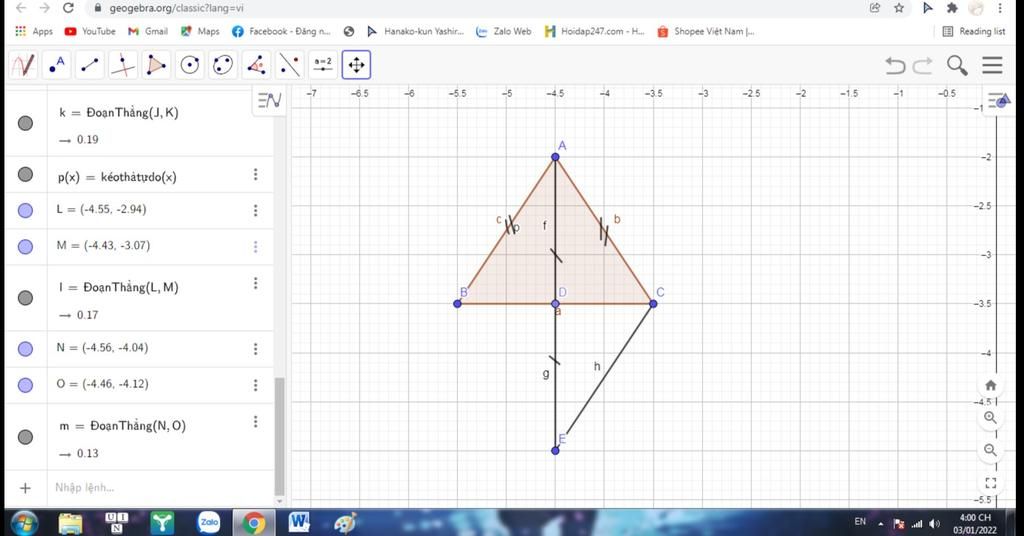Select point E below the triangle

555,450
